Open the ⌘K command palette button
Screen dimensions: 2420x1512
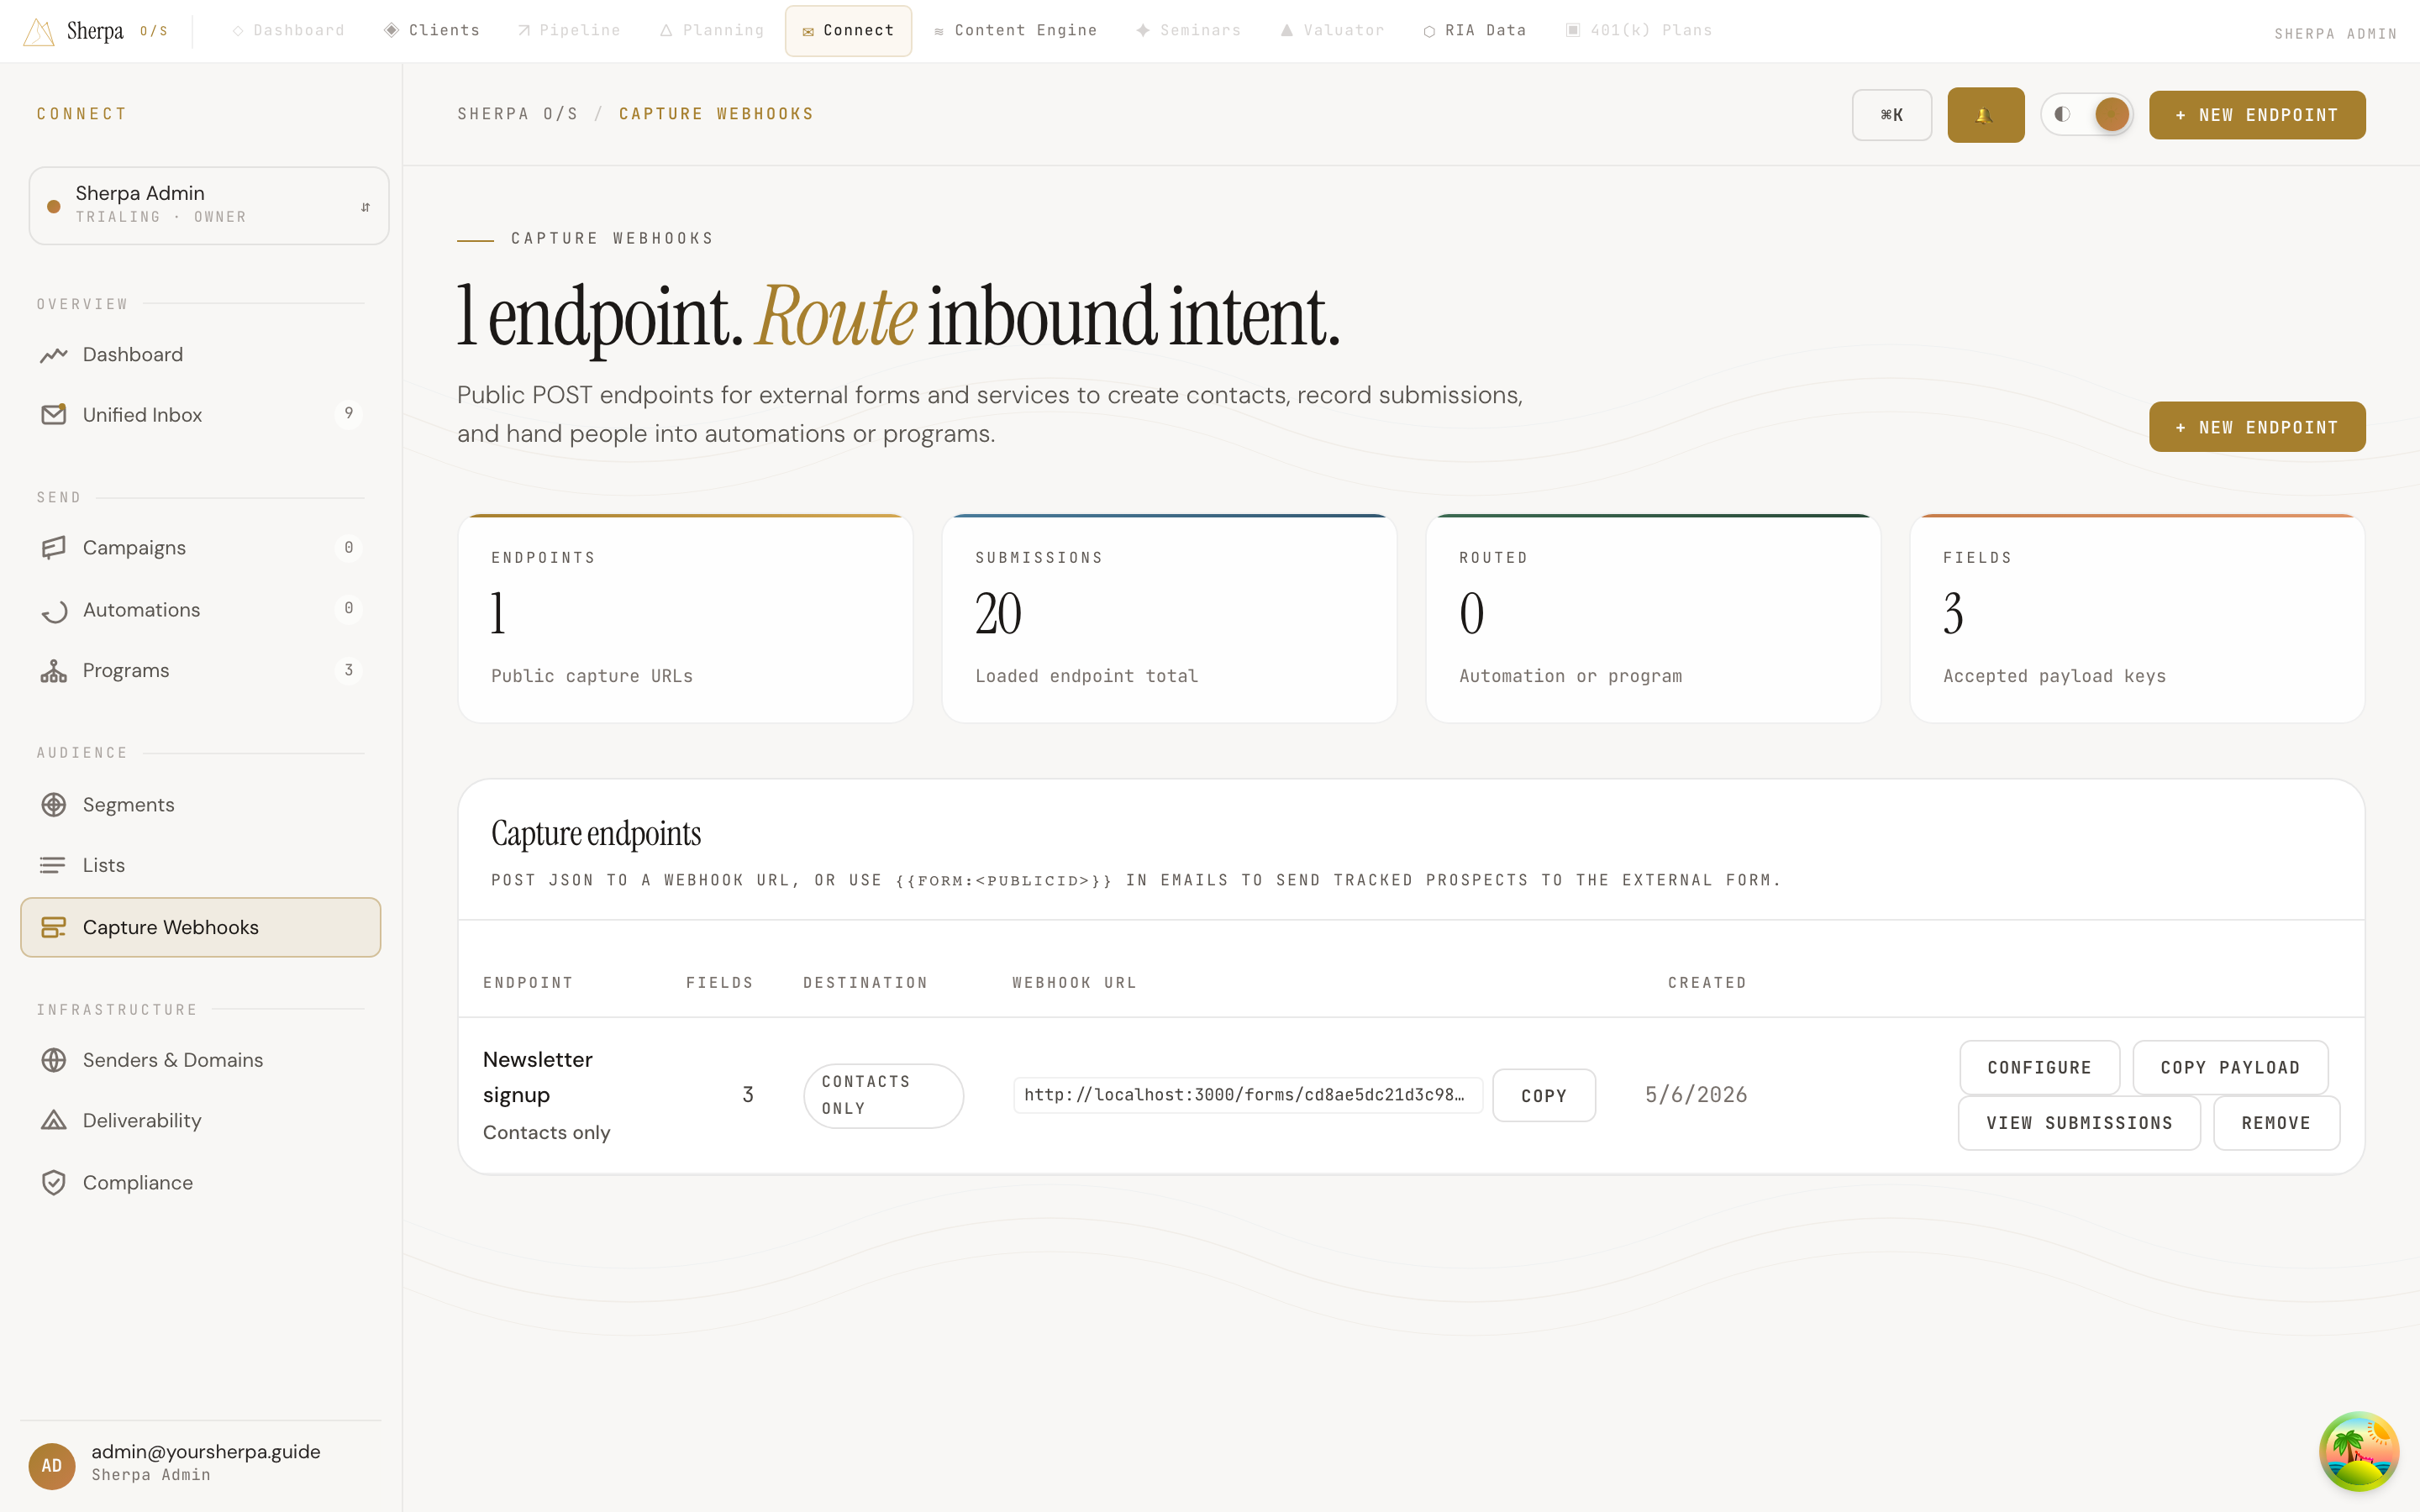(1891, 115)
